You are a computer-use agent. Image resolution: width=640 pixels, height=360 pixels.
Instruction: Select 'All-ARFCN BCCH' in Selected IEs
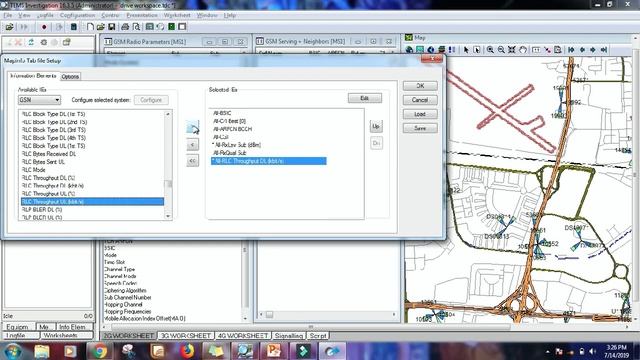point(232,129)
